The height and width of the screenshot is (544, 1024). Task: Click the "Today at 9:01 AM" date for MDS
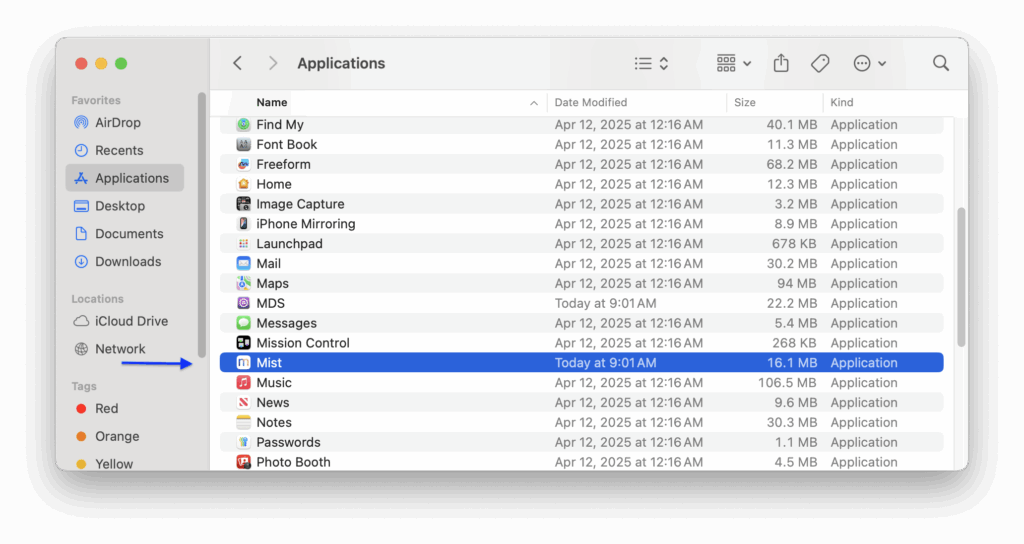click(x=605, y=303)
